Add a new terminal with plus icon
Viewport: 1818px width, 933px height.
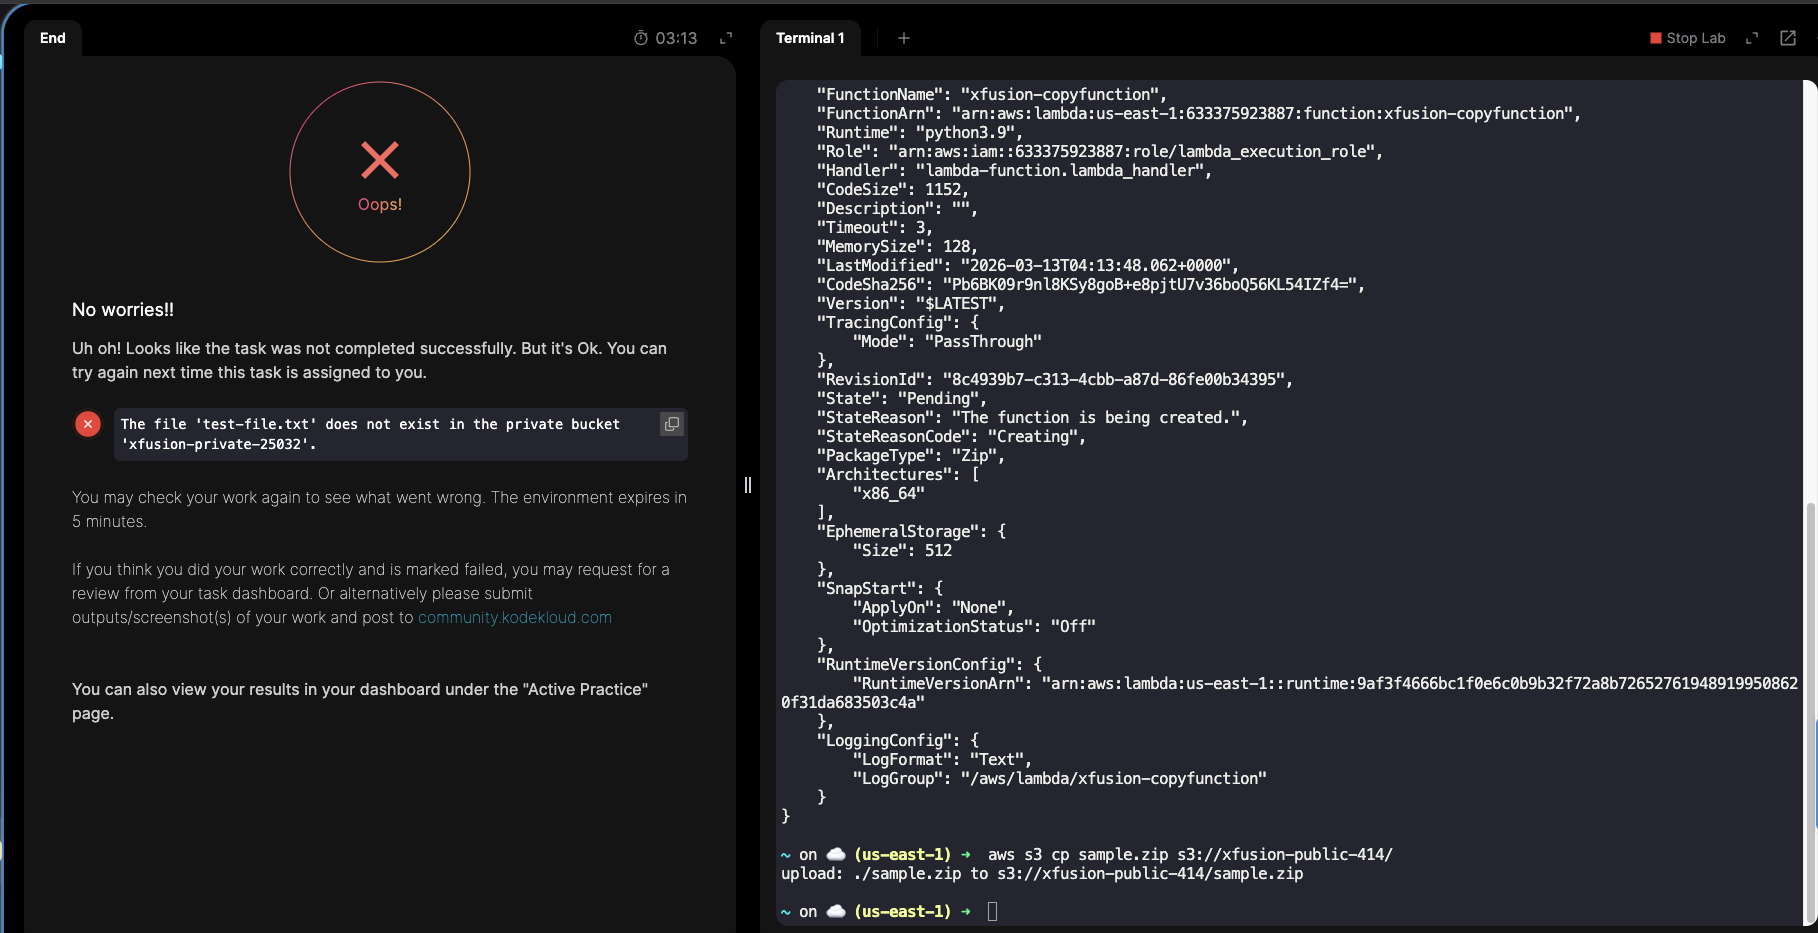point(904,38)
